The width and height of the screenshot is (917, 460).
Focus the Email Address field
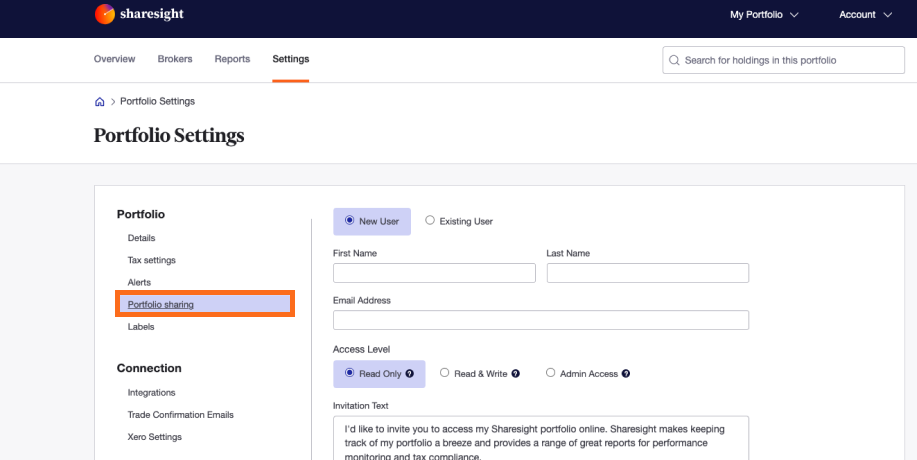(x=541, y=320)
